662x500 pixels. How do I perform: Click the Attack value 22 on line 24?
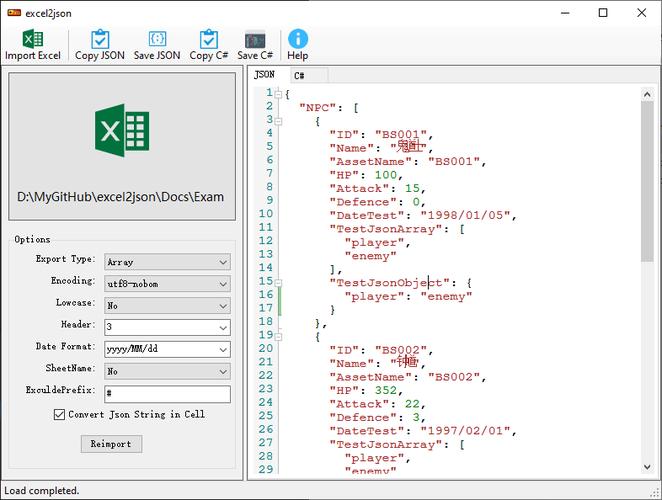[x=412, y=404]
